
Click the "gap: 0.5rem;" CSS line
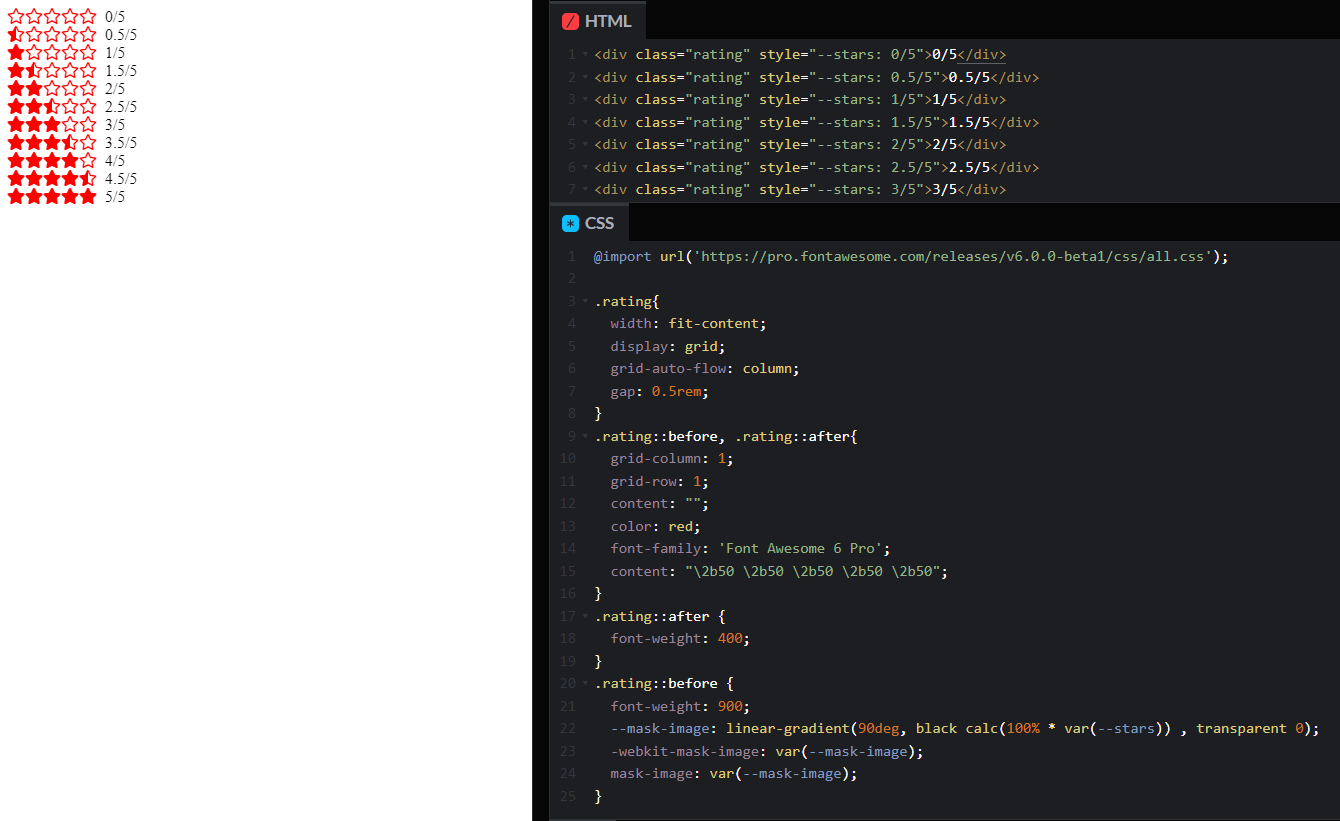[659, 391]
